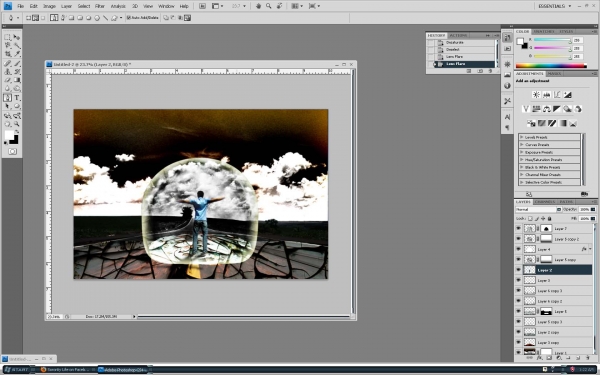Select the Eyedropper tool
Viewport: 600px width, 375px height.
pos(17,54)
